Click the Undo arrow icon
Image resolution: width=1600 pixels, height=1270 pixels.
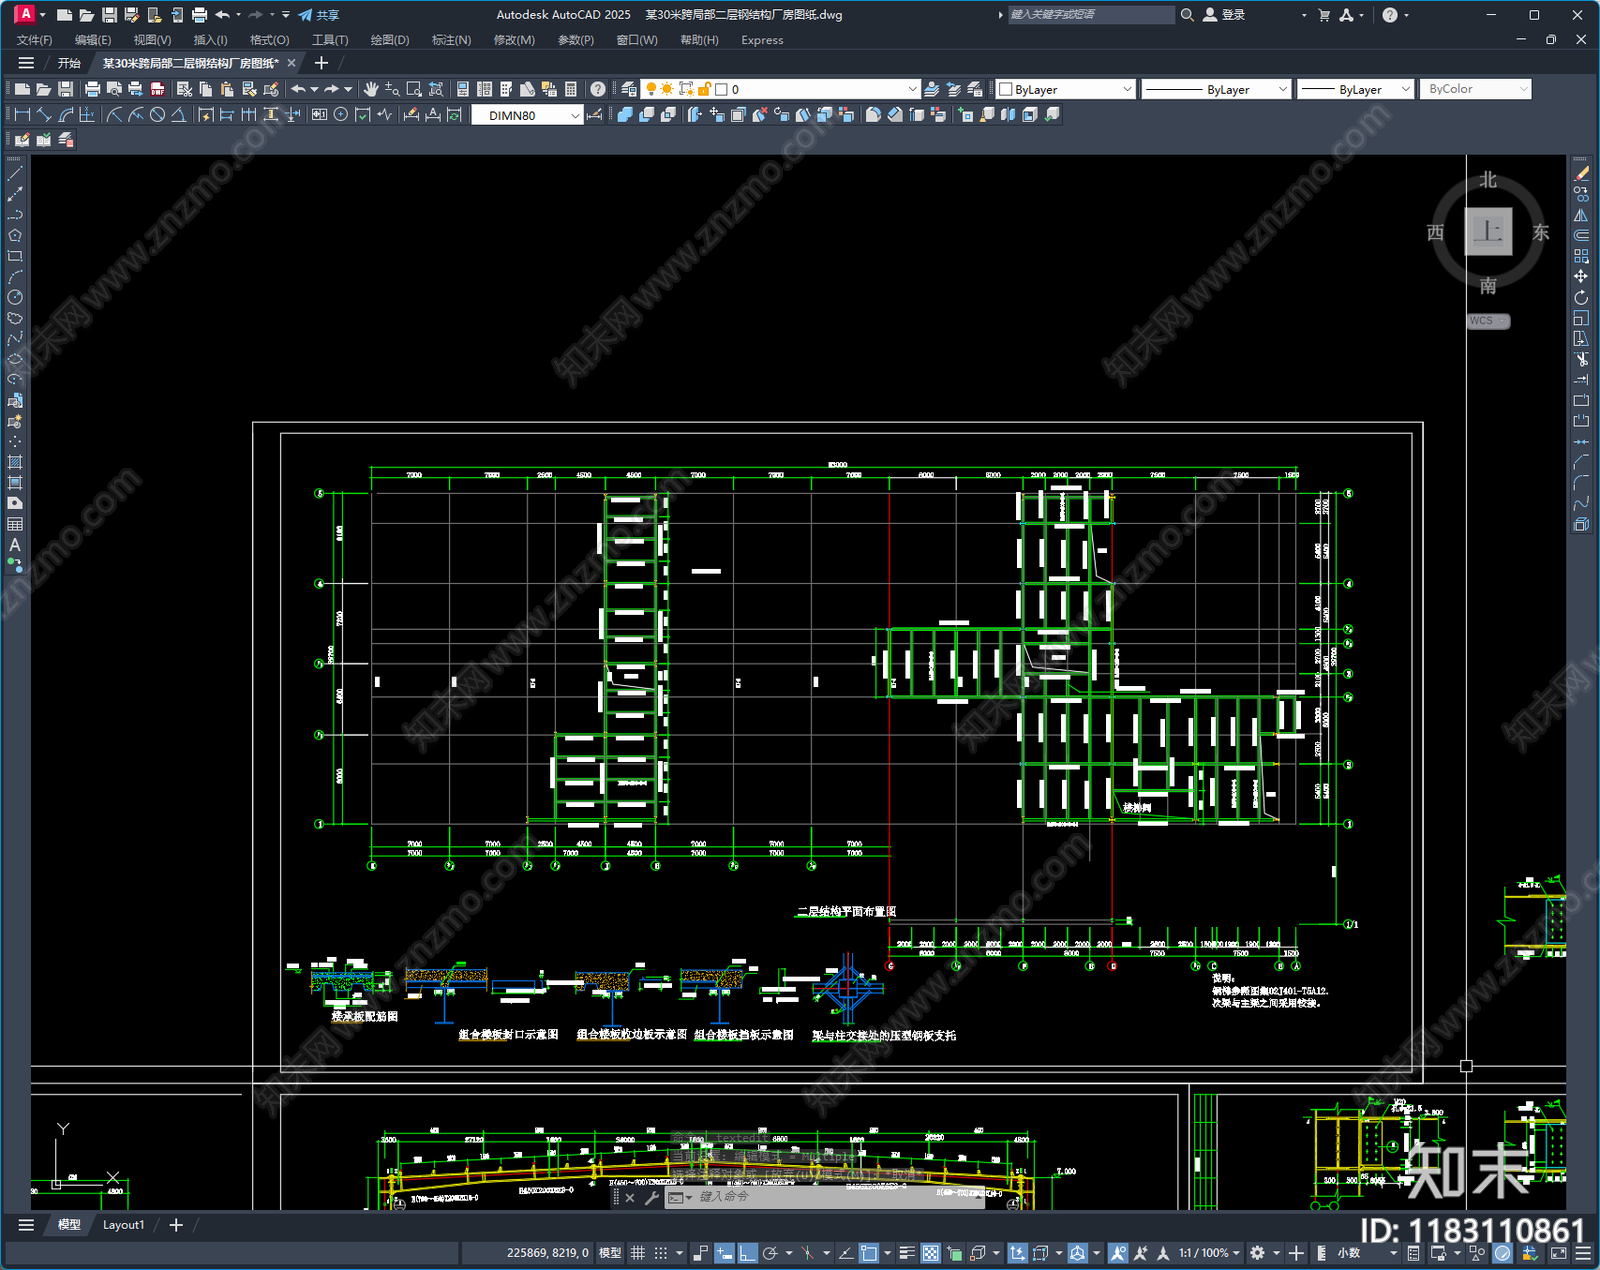[x=298, y=89]
